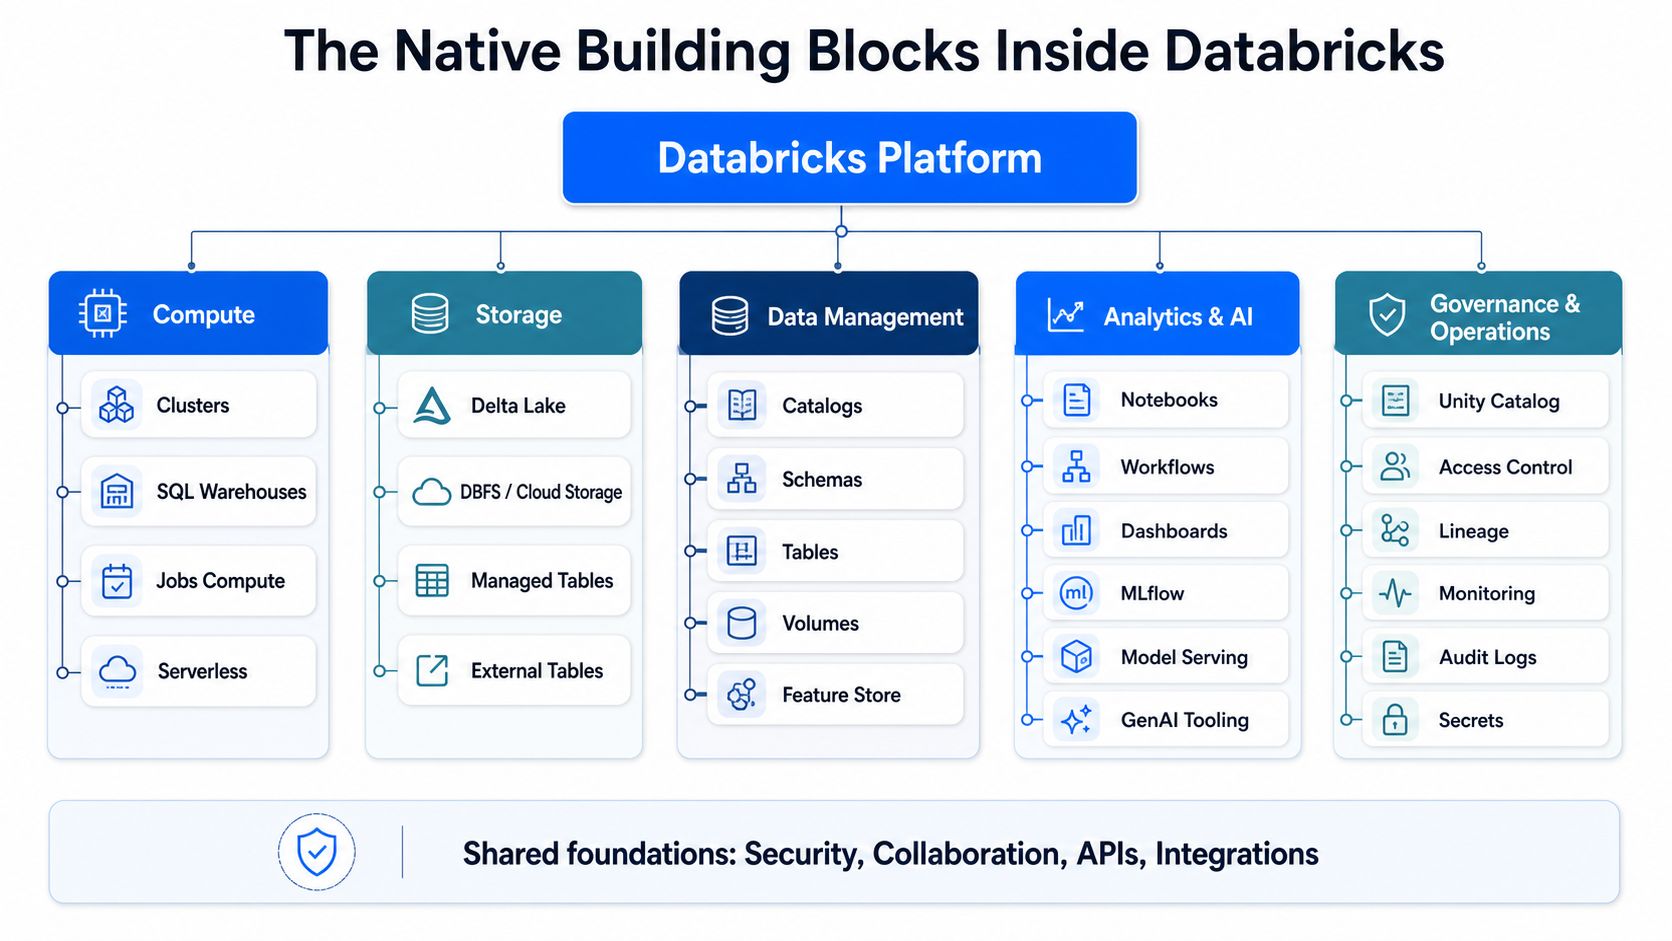This screenshot has width=1672, height=941.
Task: Click the Shared foundations shield icon
Action: click(317, 852)
